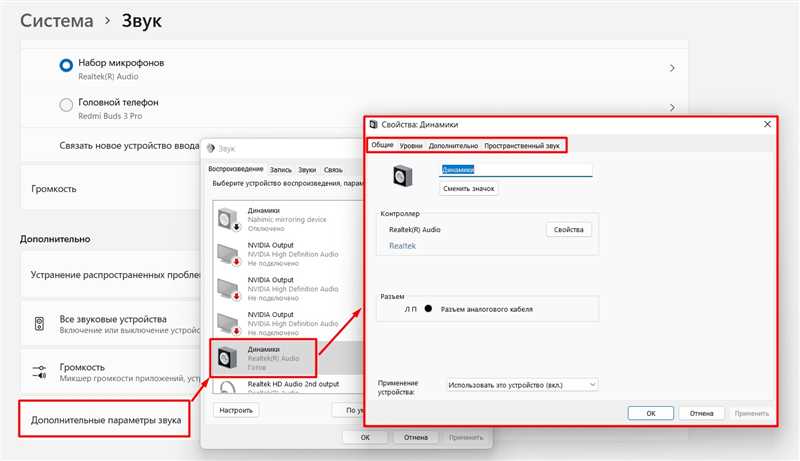This screenshot has width=800, height=461.
Task: Select the Набор микрофонов radio button
Action: pos(66,66)
